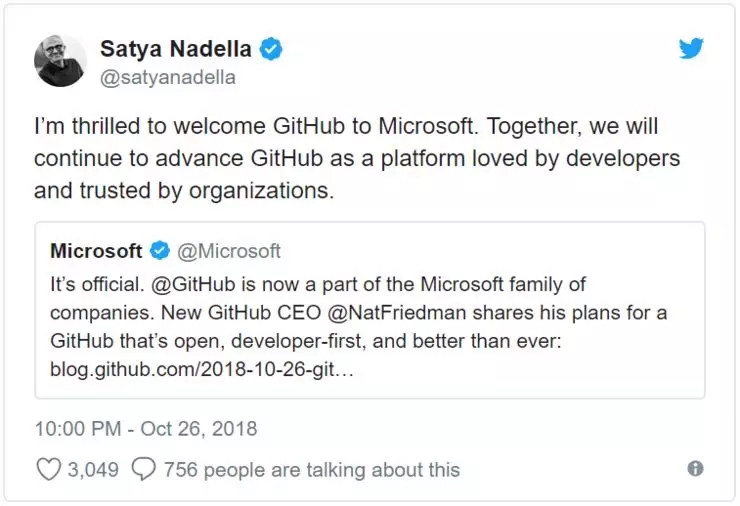Open the Microsoft name in quoted tweet
This screenshot has width=740, height=506.
(x=96, y=251)
